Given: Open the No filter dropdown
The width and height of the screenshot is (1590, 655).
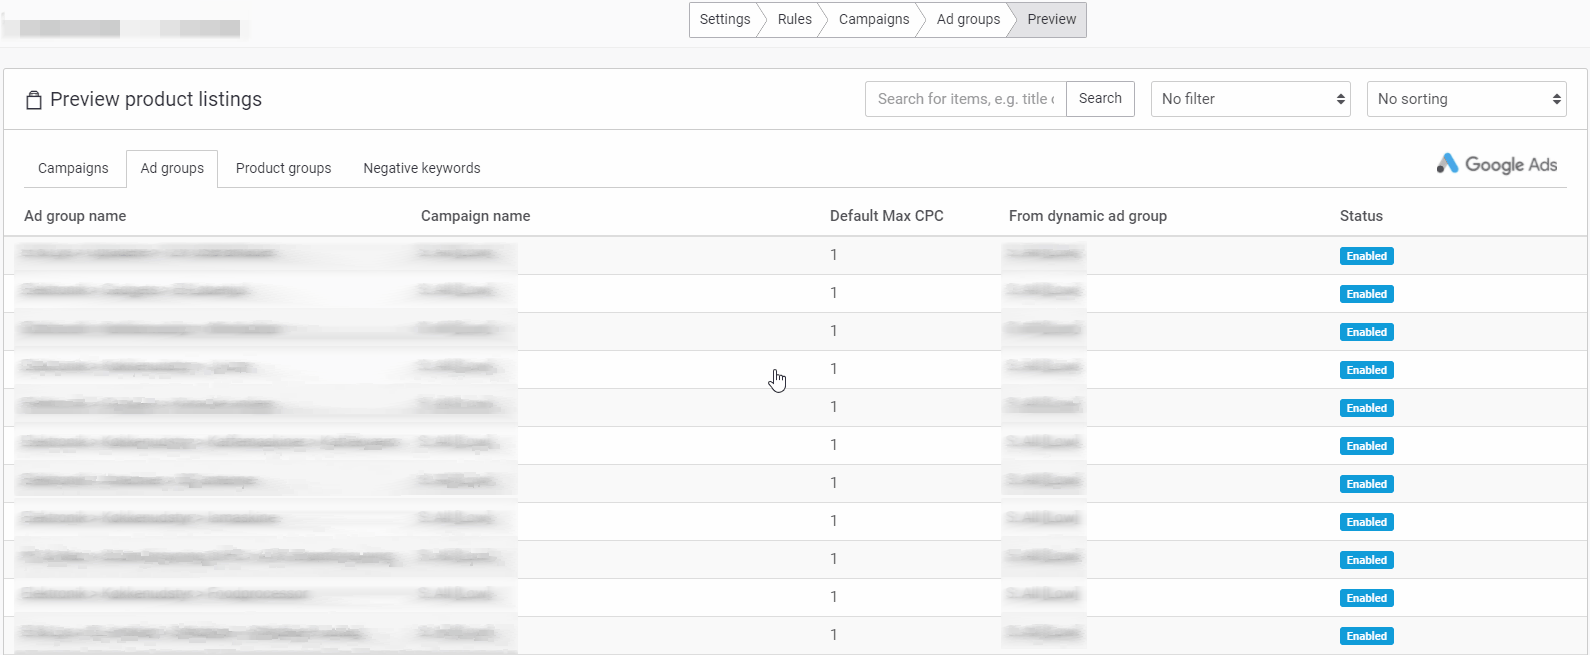Looking at the screenshot, I should click(1250, 99).
